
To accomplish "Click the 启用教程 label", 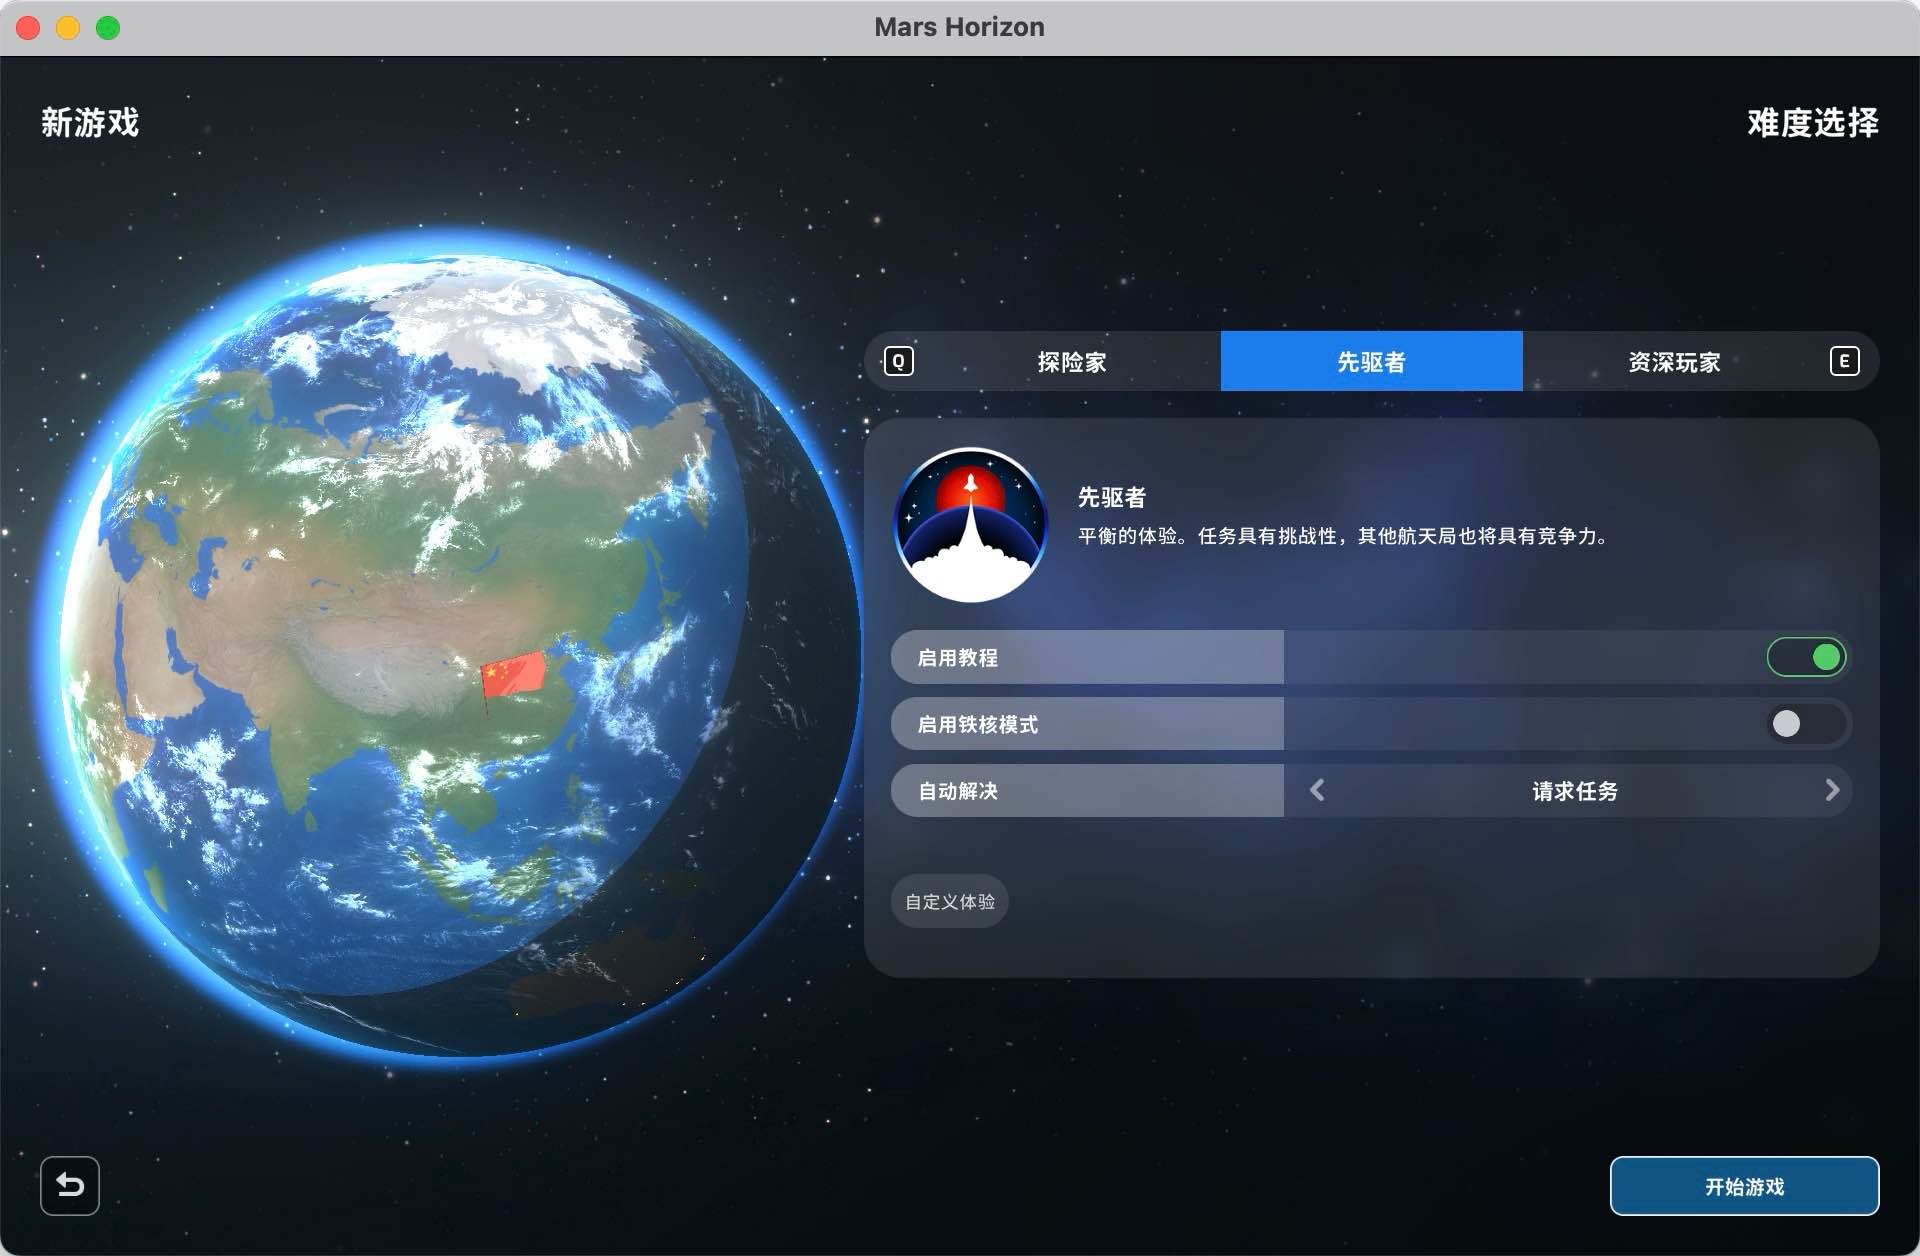I will tap(957, 658).
